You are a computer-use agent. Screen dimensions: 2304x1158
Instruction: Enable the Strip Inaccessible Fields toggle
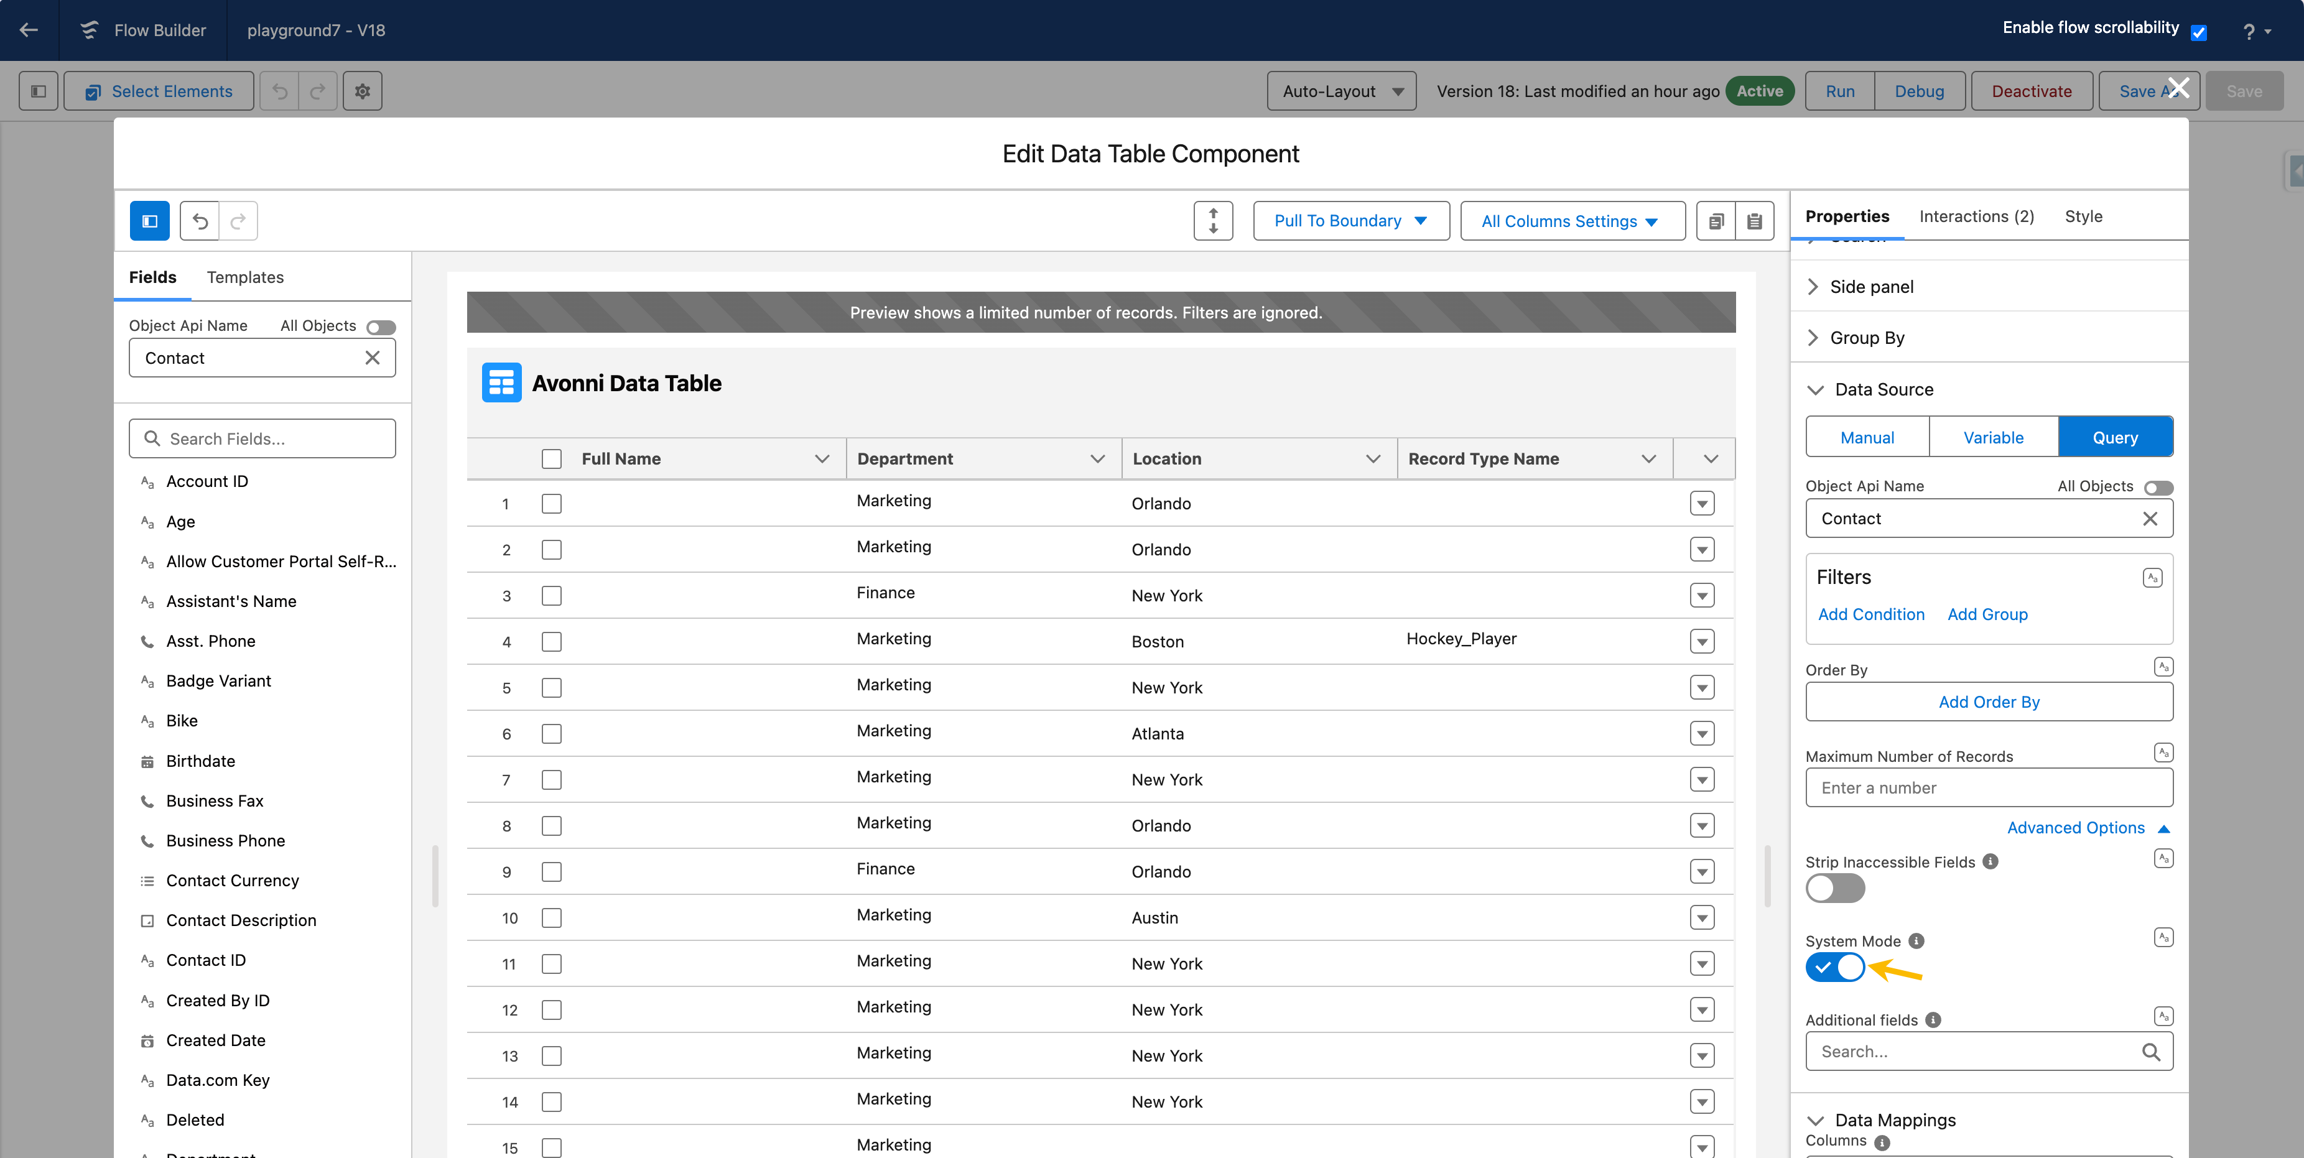click(x=1835, y=888)
